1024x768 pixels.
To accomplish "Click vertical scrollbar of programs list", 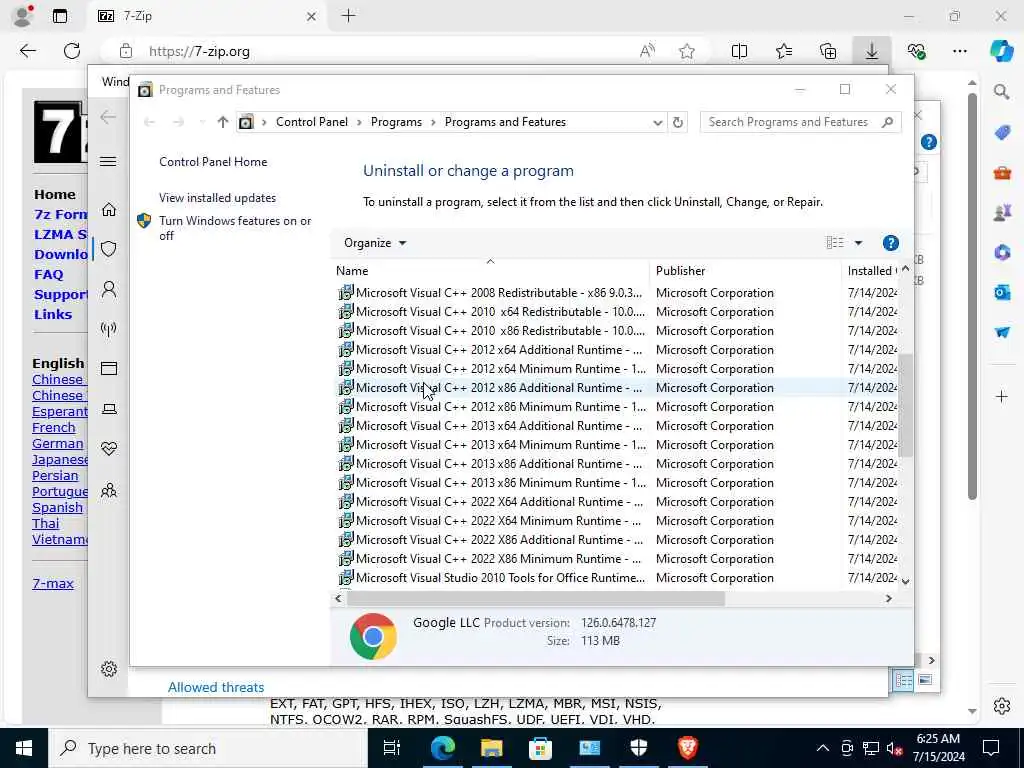I will (x=905, y=405).
